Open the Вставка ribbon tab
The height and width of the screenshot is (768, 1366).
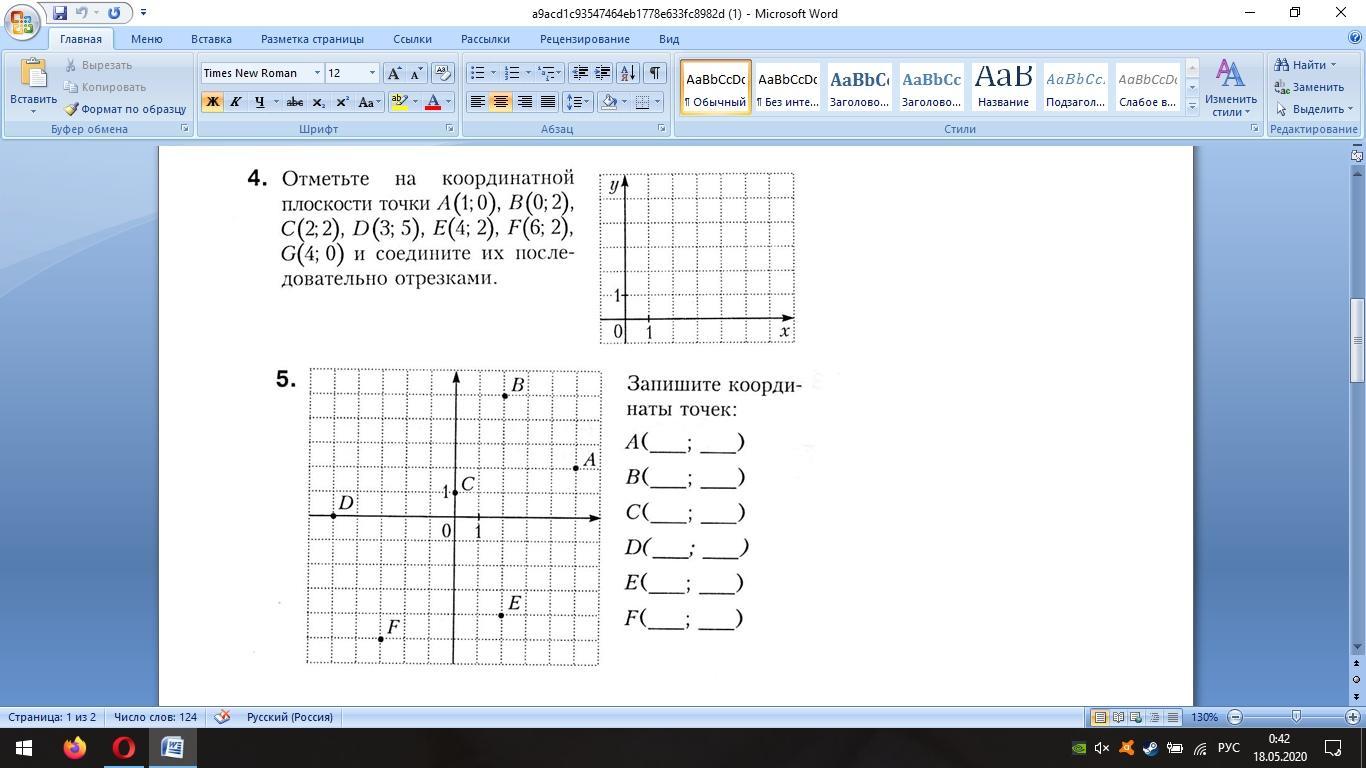coord(211,39)
